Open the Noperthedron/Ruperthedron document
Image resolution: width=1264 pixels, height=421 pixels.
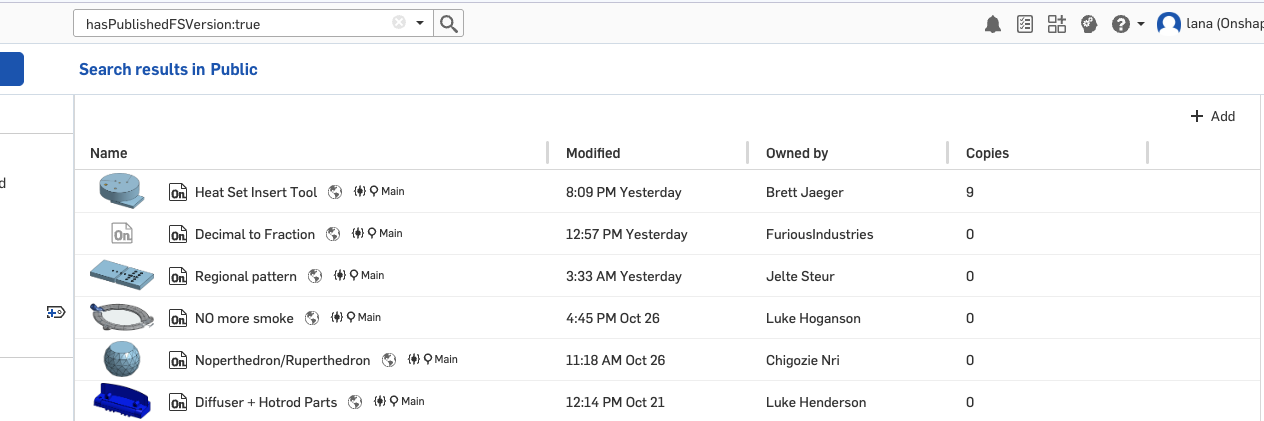coord(282,360)
